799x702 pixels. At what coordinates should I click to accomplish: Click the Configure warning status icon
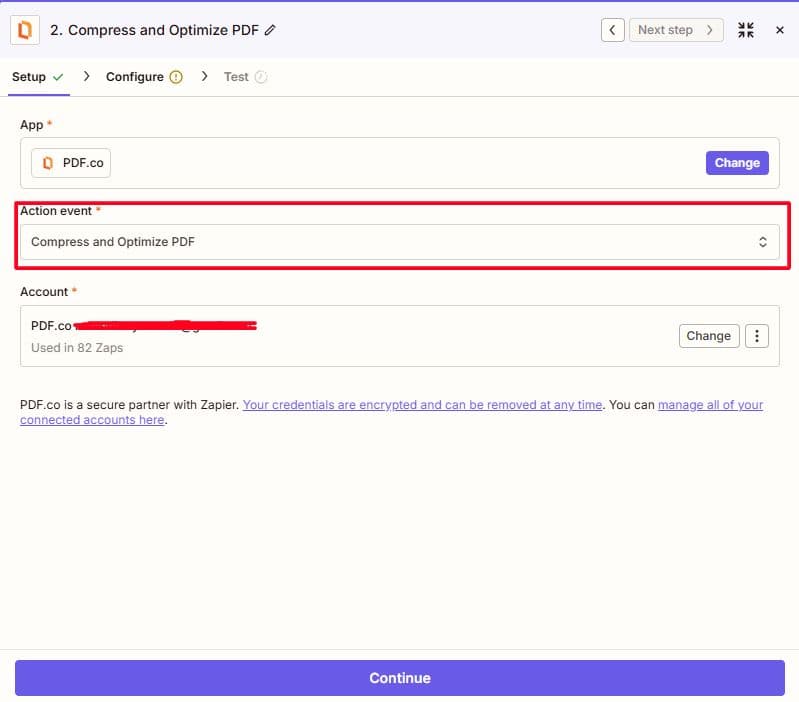point(176,77)
